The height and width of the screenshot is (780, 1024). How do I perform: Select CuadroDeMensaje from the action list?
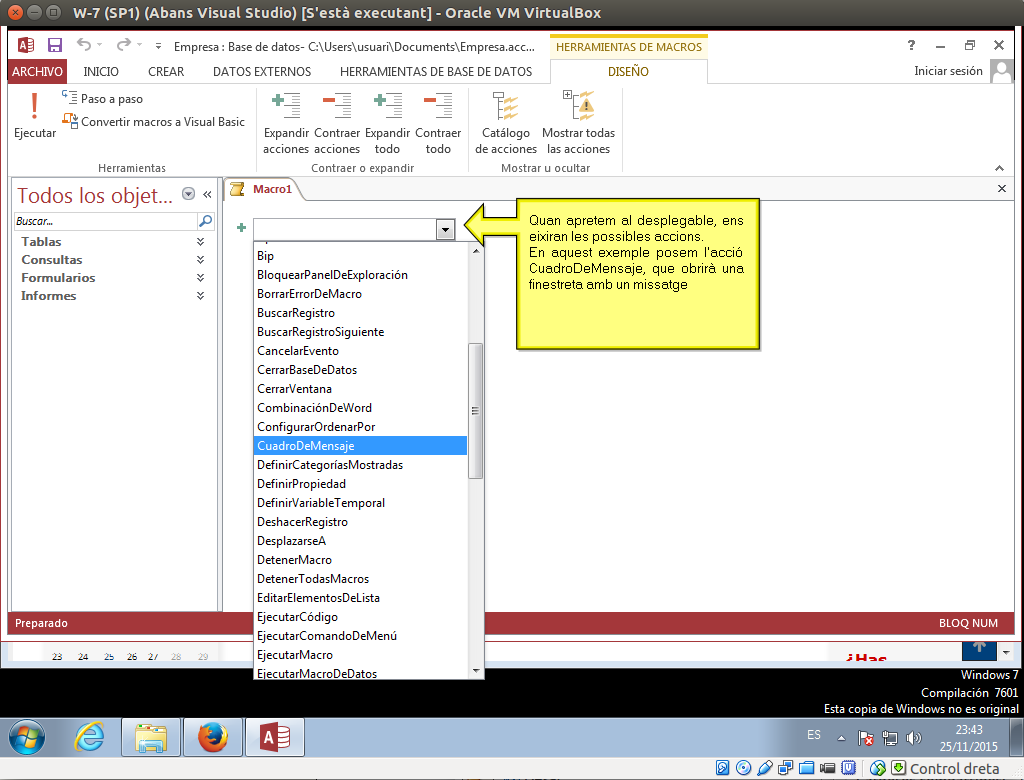tap(360, 446)
